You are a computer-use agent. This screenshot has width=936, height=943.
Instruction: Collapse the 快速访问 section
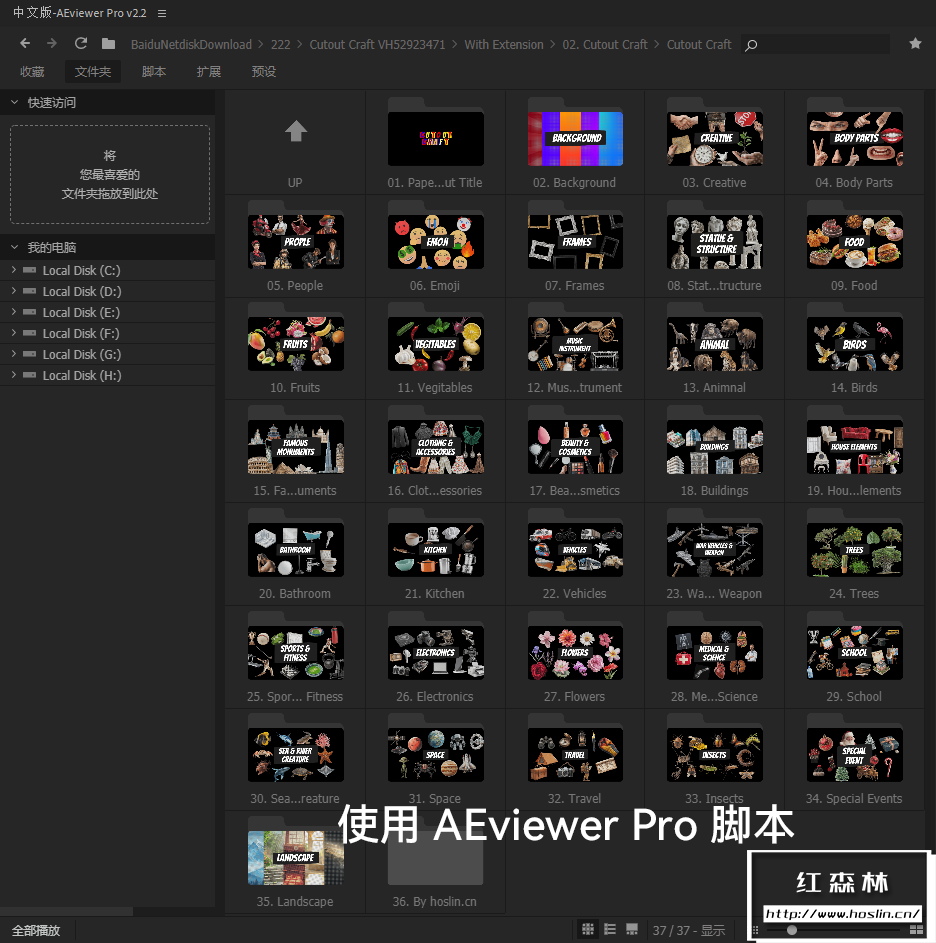(x=14, y=102)
